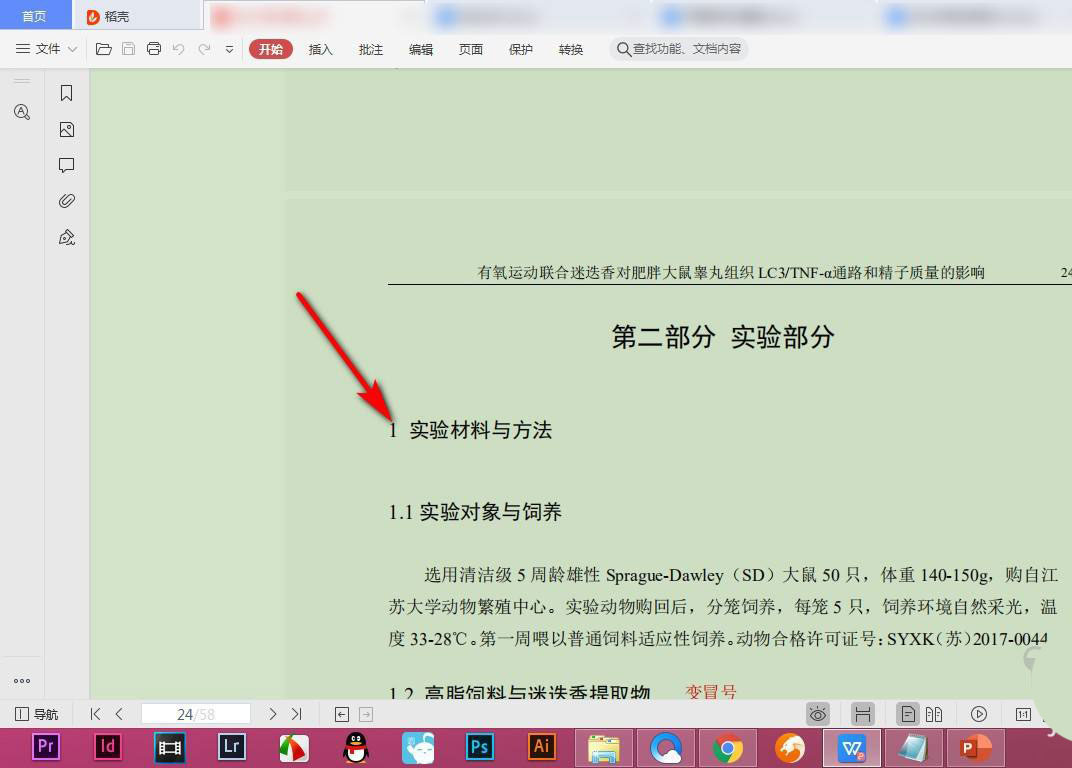Click the signature pen icon in sidebar
The image size is (1072, 768).
point(67,237)
